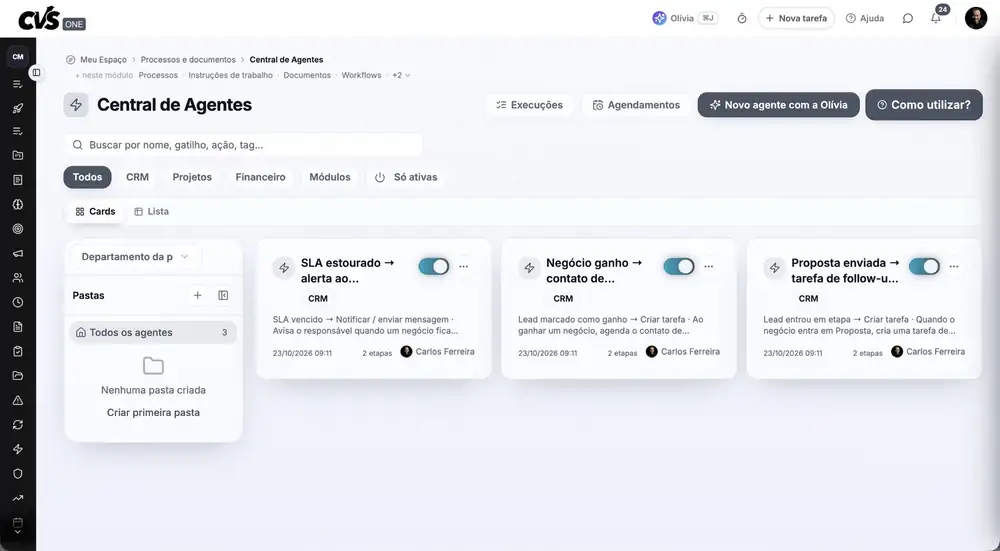Open more options on Proposta enviada card

[954, 267]
